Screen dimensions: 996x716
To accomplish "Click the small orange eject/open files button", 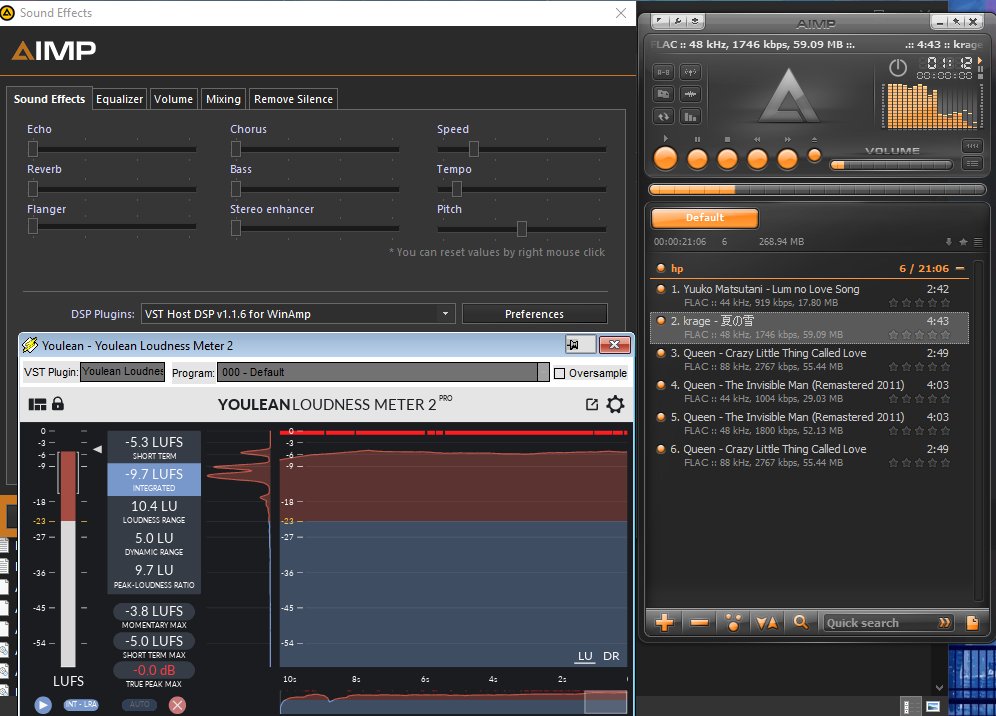I will (814, 155).
